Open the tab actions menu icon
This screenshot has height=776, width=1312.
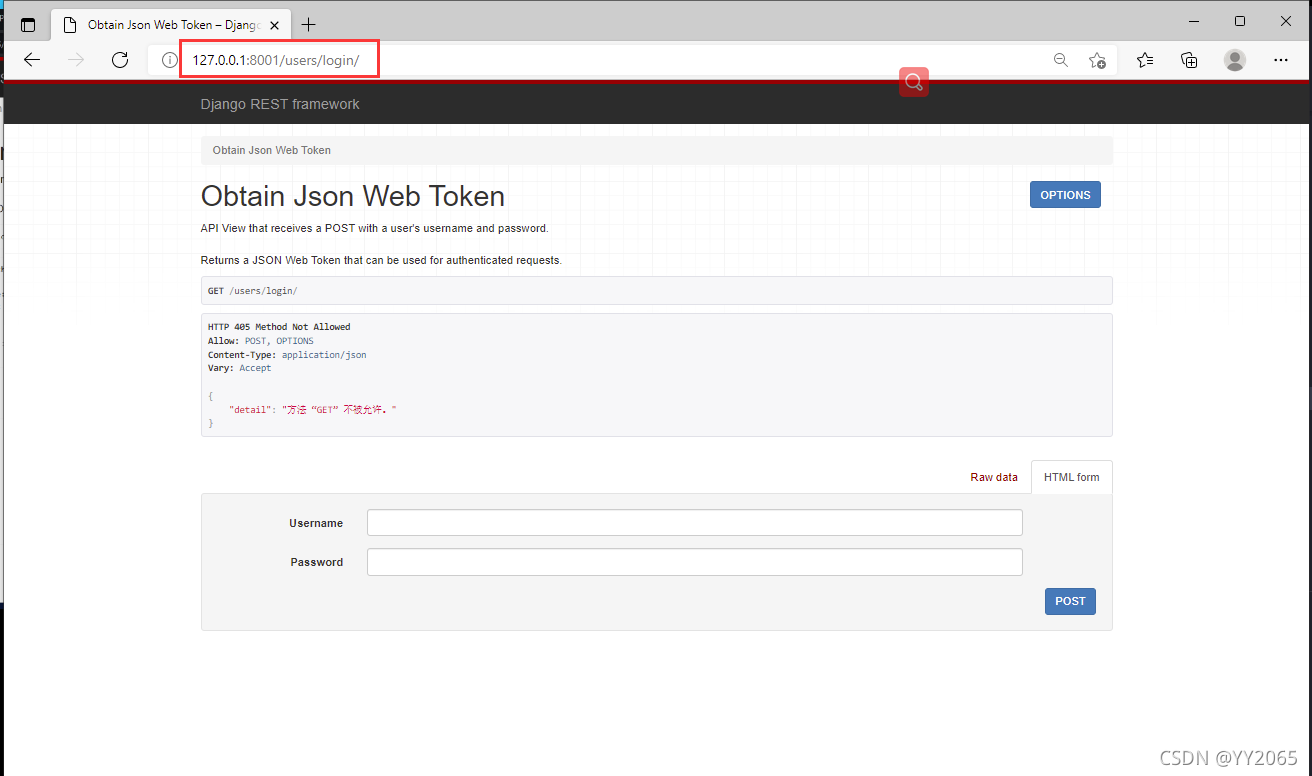click(x=28, y=25)
